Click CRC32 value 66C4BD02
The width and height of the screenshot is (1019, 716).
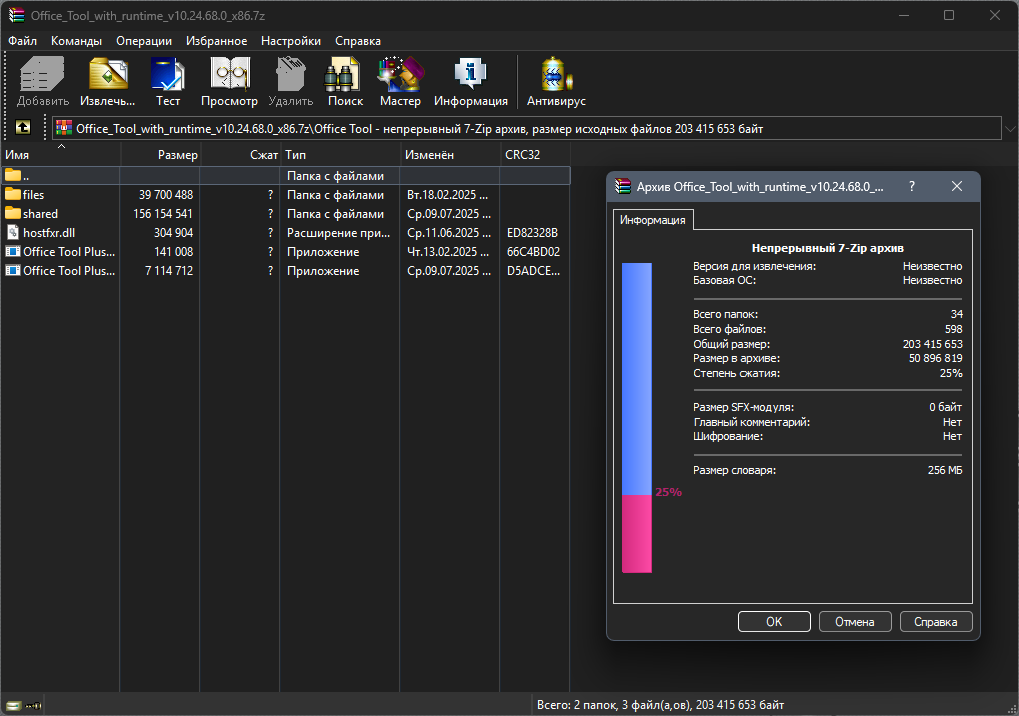tap(533, 251)
